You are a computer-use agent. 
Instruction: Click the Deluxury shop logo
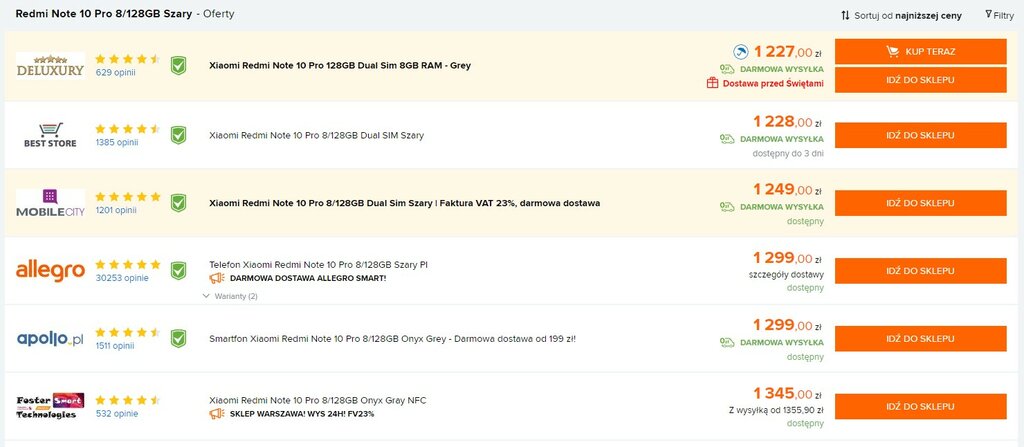[x=50, y=66]
